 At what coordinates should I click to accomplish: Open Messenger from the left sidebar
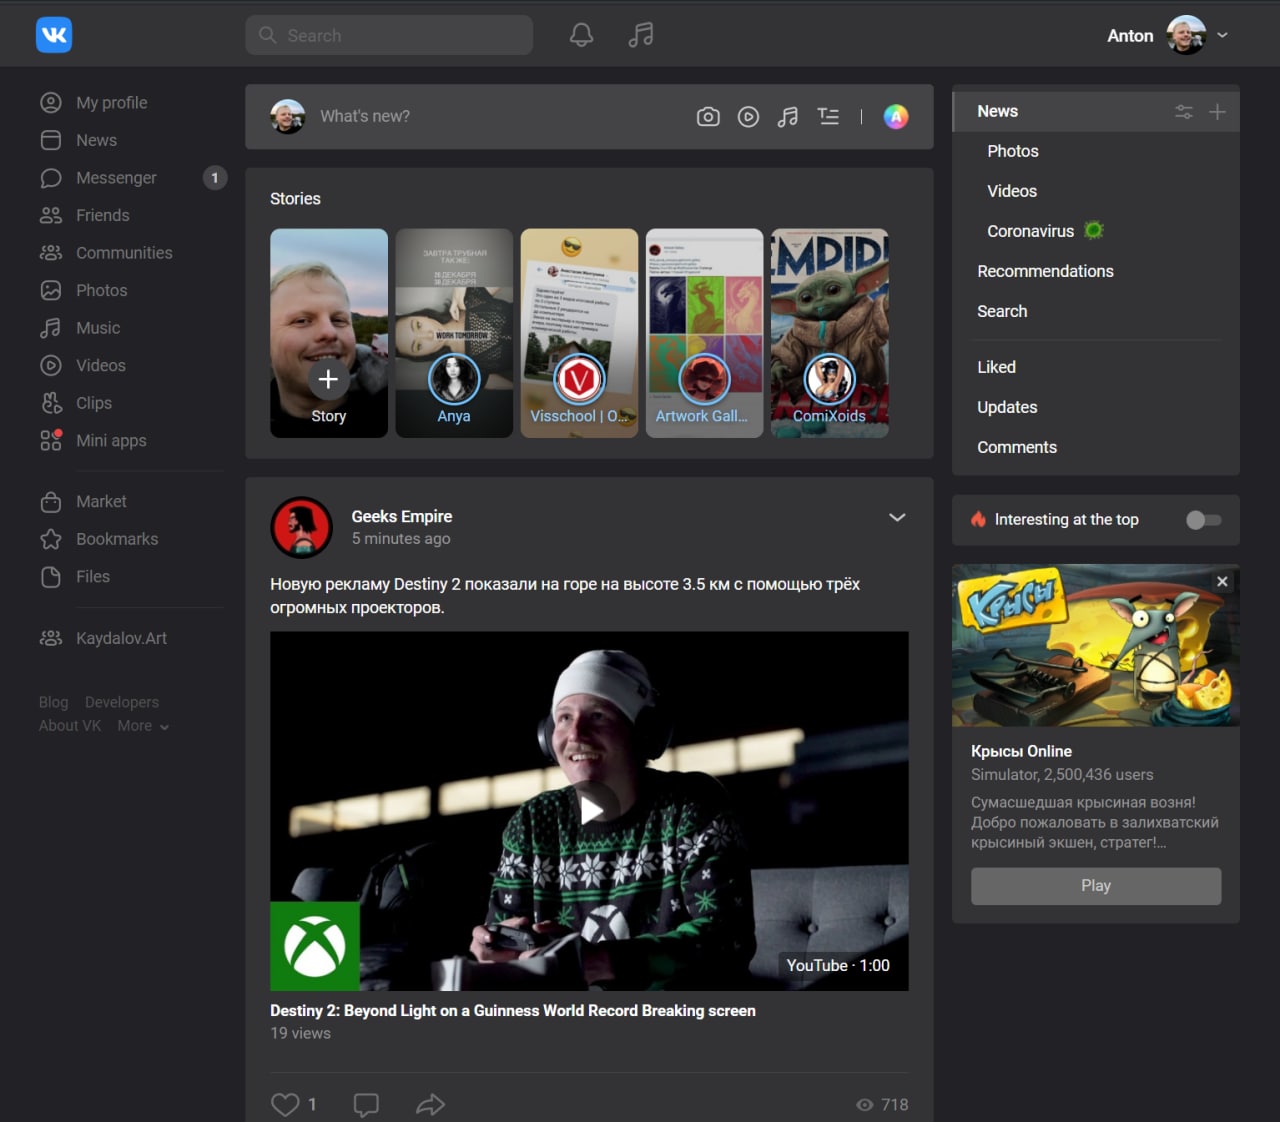coord(116,178)
